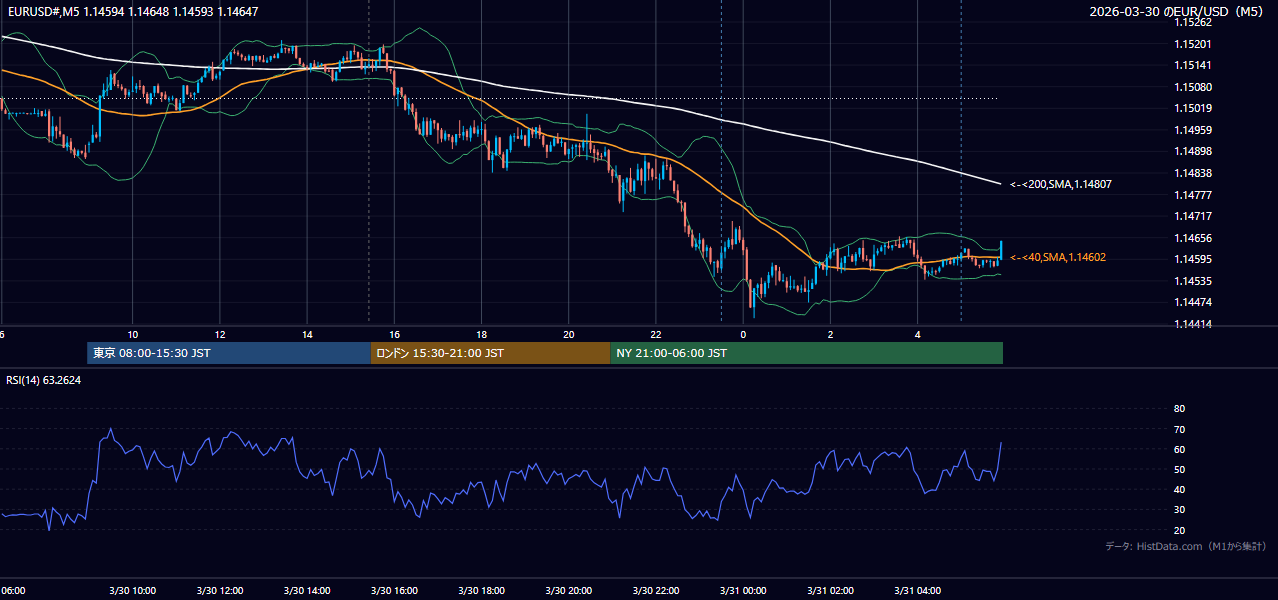Click hour label 2 under the price chart
1278x600 pixels.
click(x=831, y=334)
